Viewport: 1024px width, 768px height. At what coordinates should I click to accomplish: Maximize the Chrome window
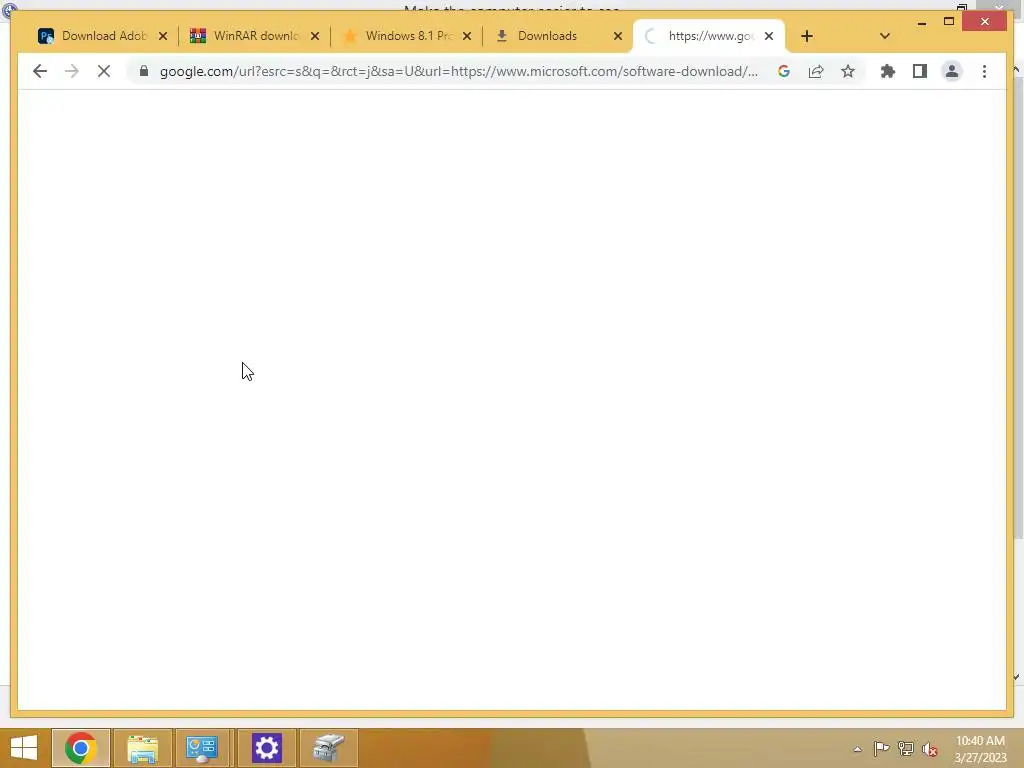click(949, 22)
